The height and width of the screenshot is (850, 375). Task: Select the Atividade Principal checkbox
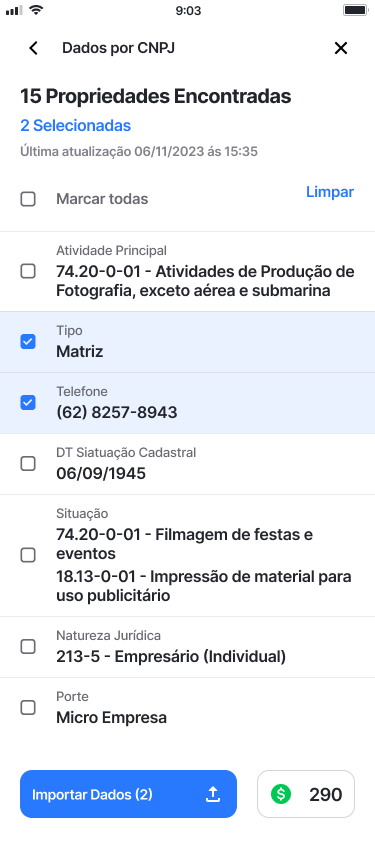click(28, 271)
